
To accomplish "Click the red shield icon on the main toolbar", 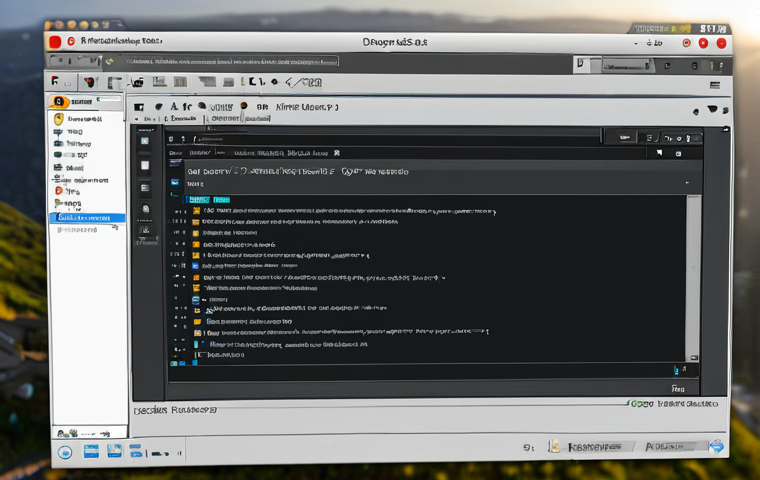I will coord(89,82).
